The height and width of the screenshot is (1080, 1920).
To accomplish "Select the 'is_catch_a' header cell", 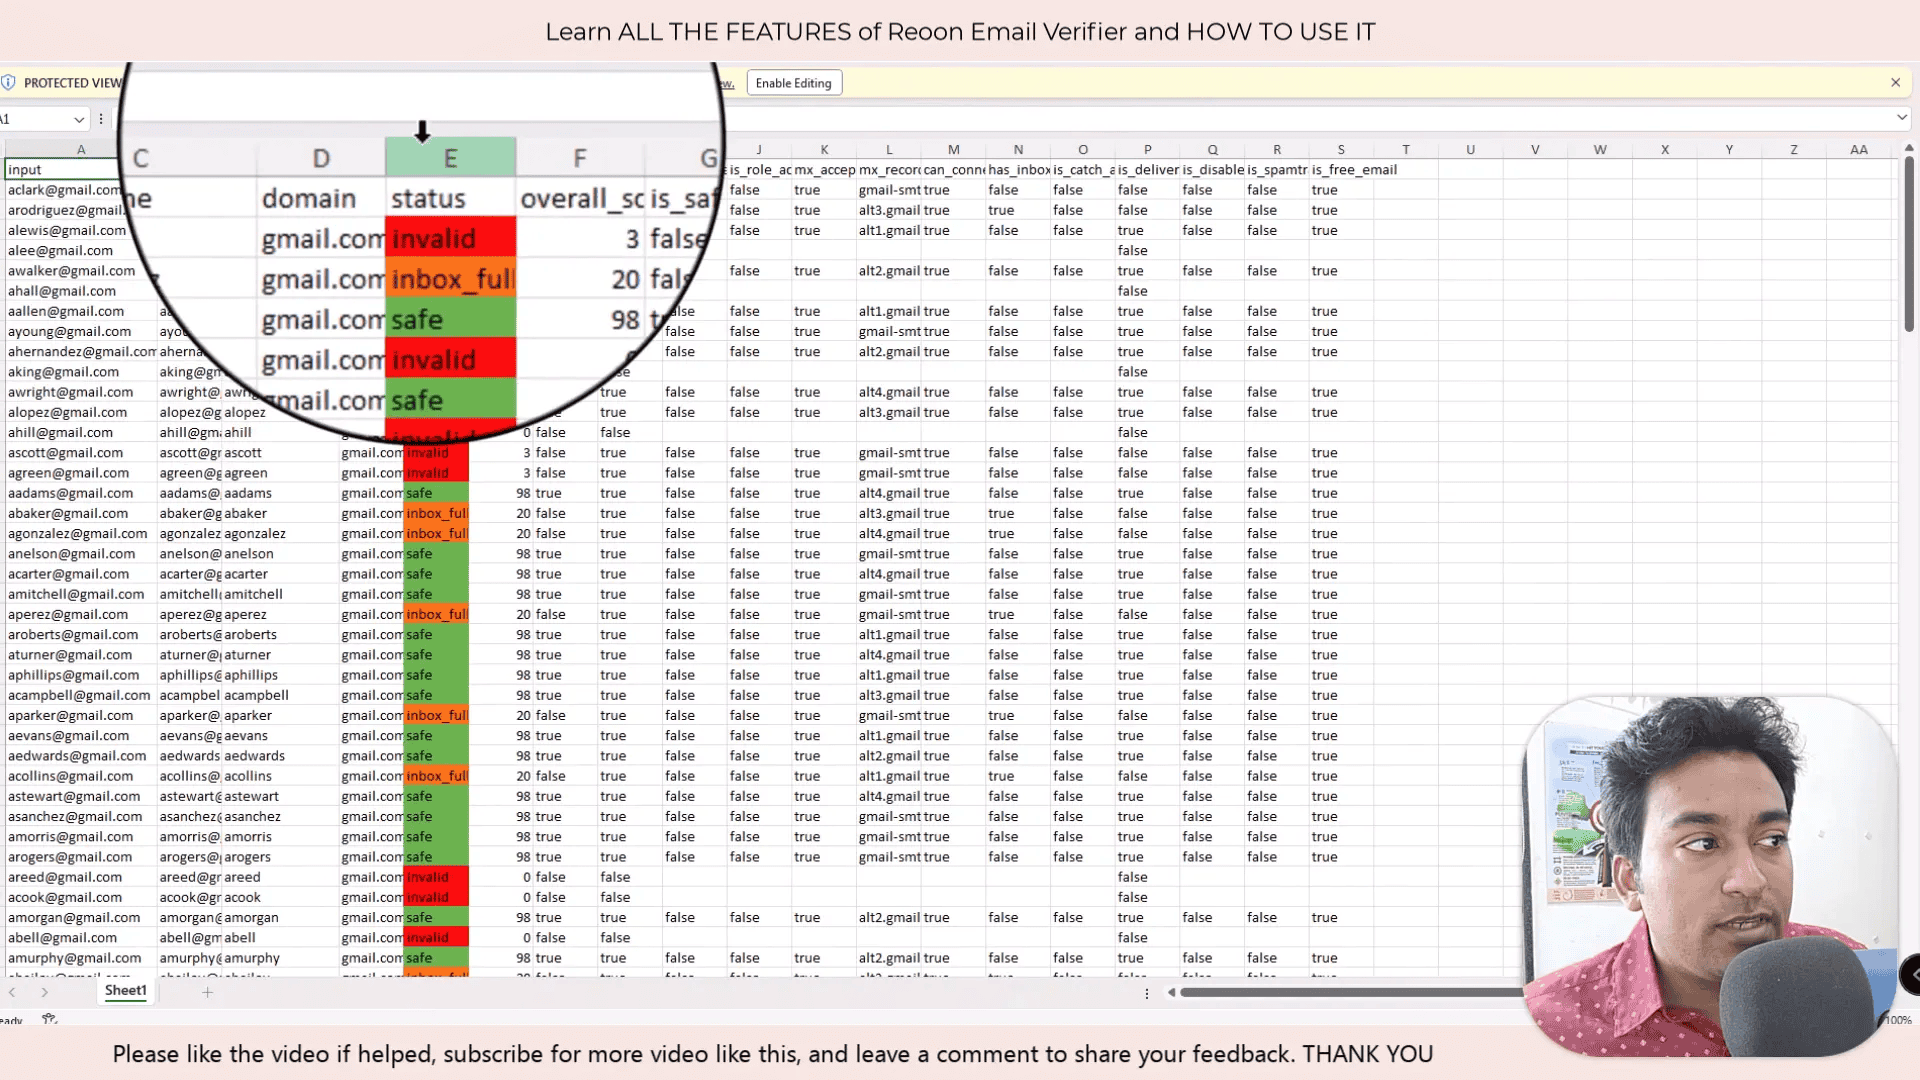I will pyautogui.click(x=1083, y=170).
